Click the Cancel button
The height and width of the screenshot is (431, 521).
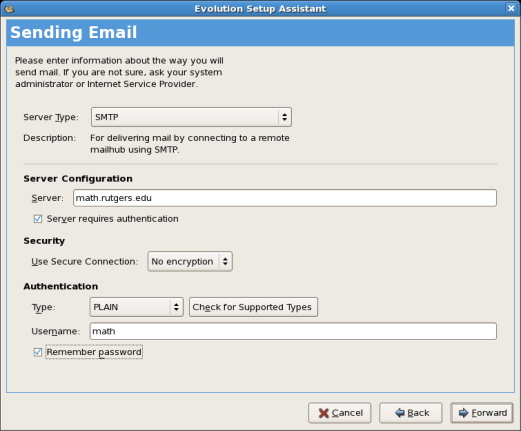340,413
